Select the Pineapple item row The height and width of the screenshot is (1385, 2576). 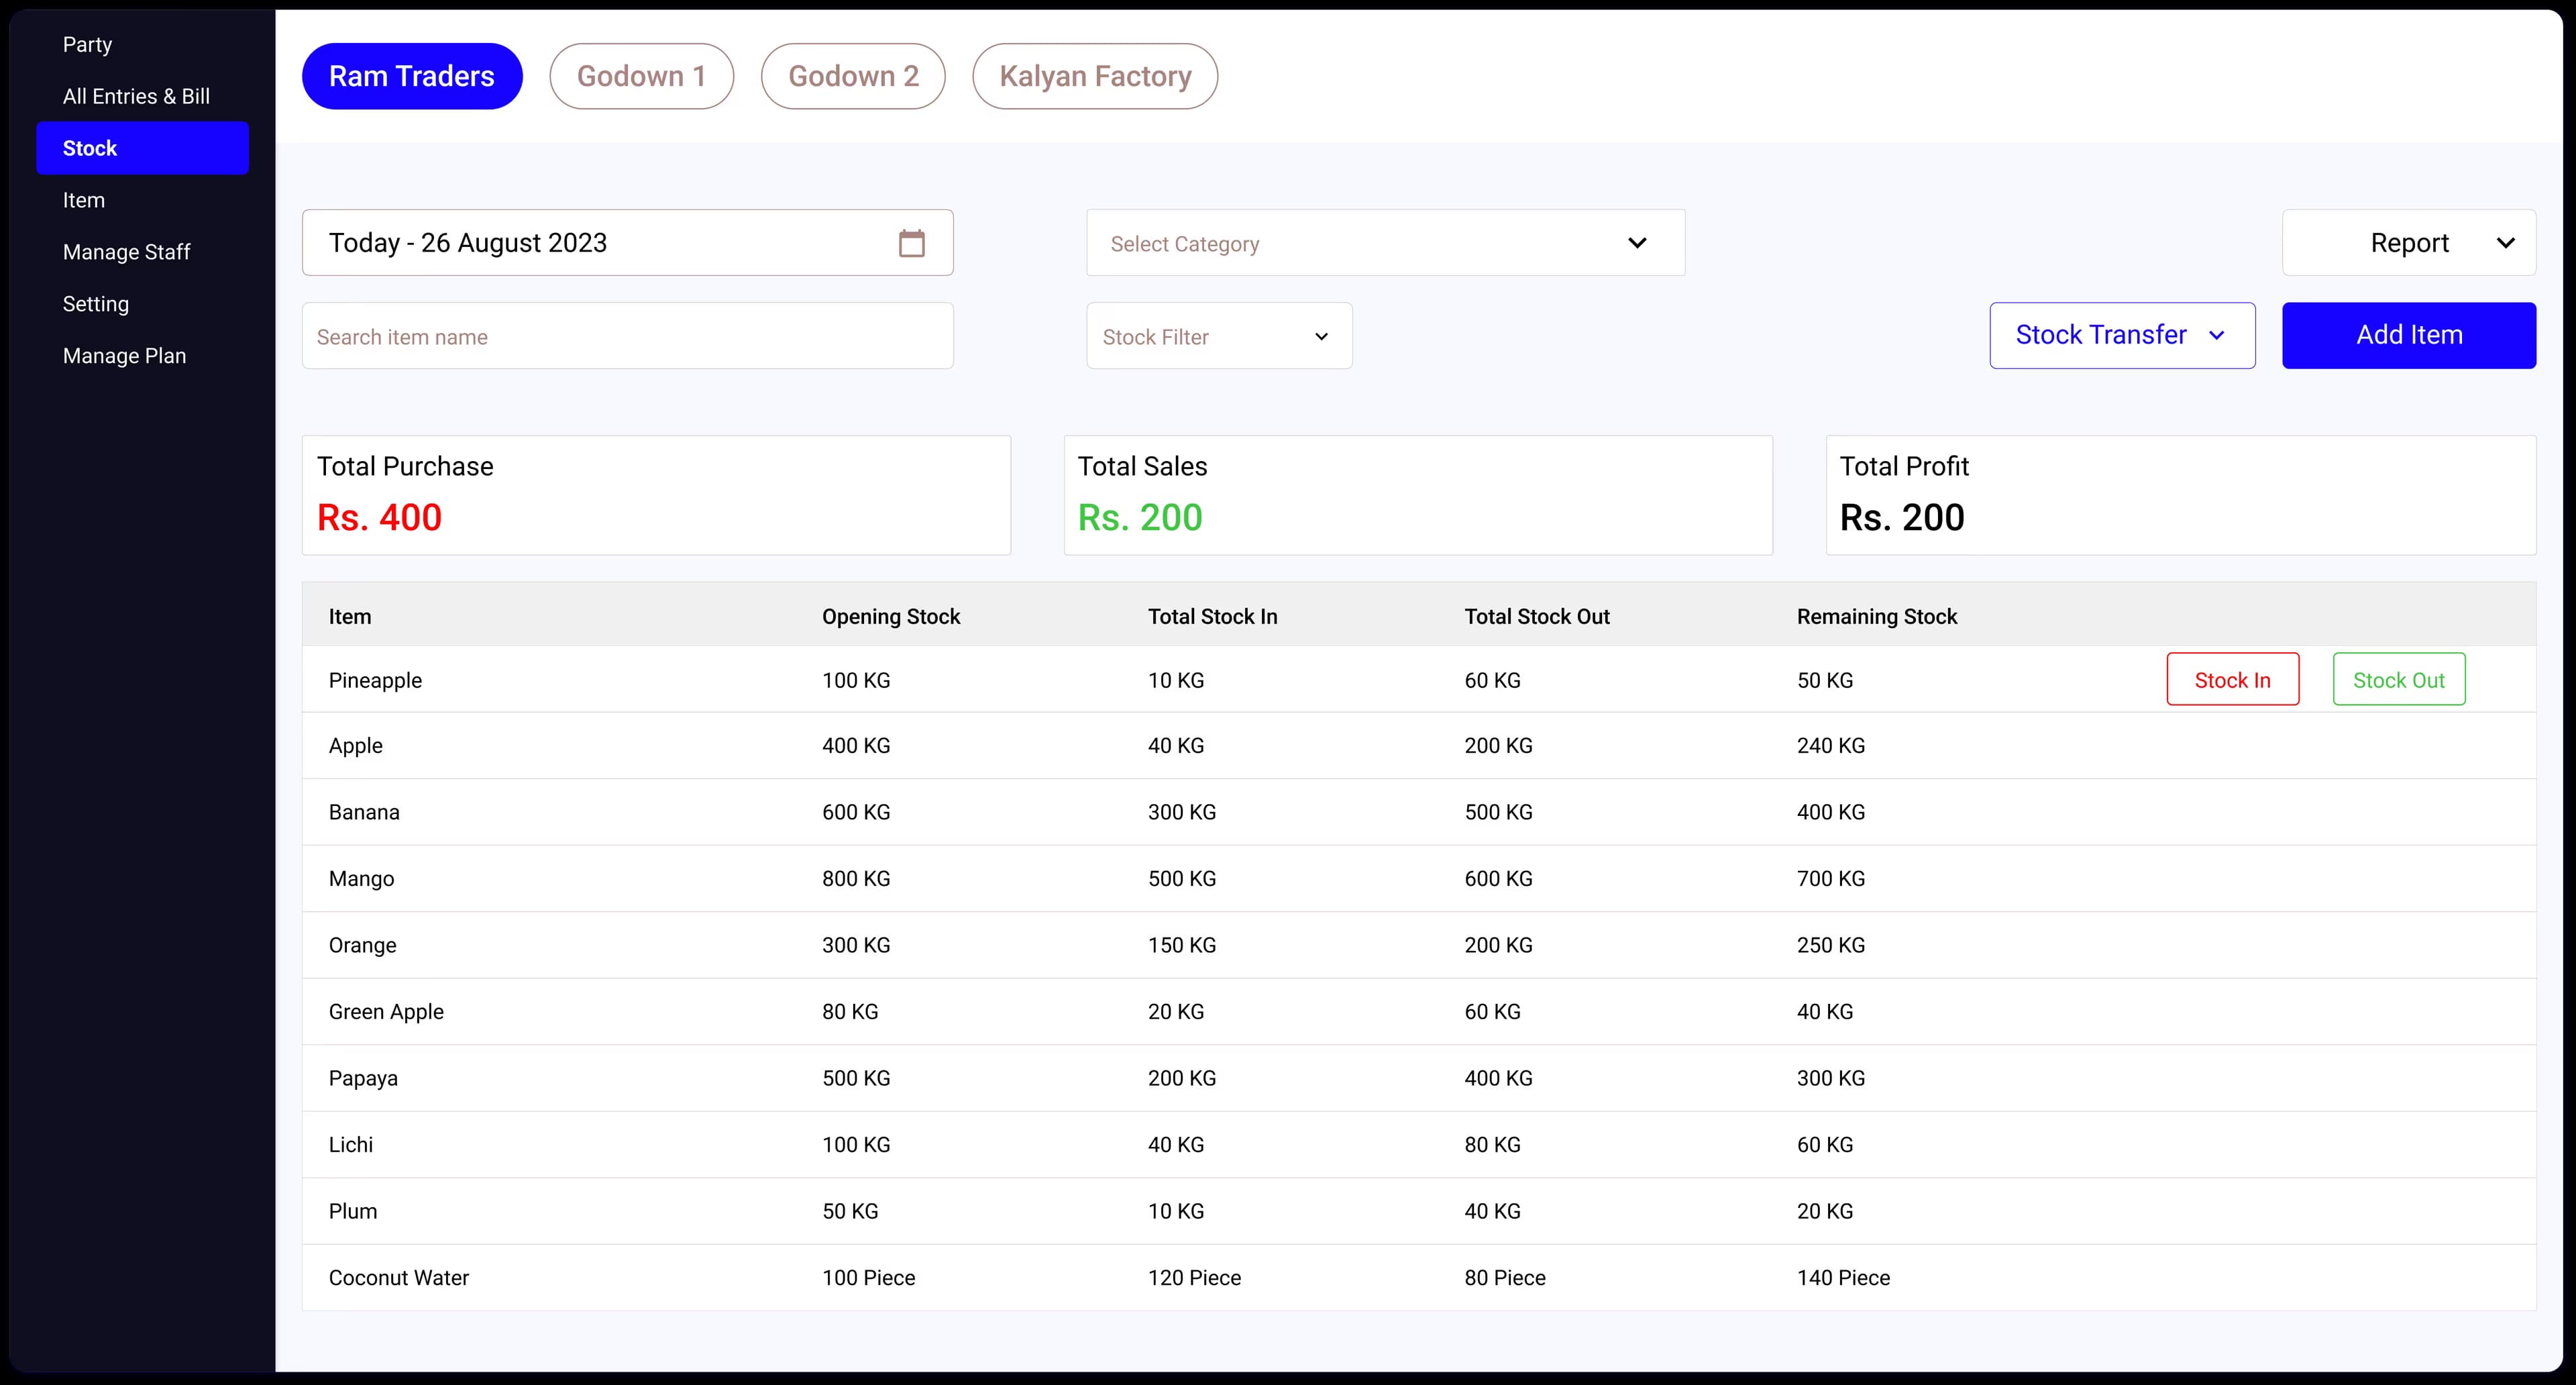click(x=1419, y=680)
